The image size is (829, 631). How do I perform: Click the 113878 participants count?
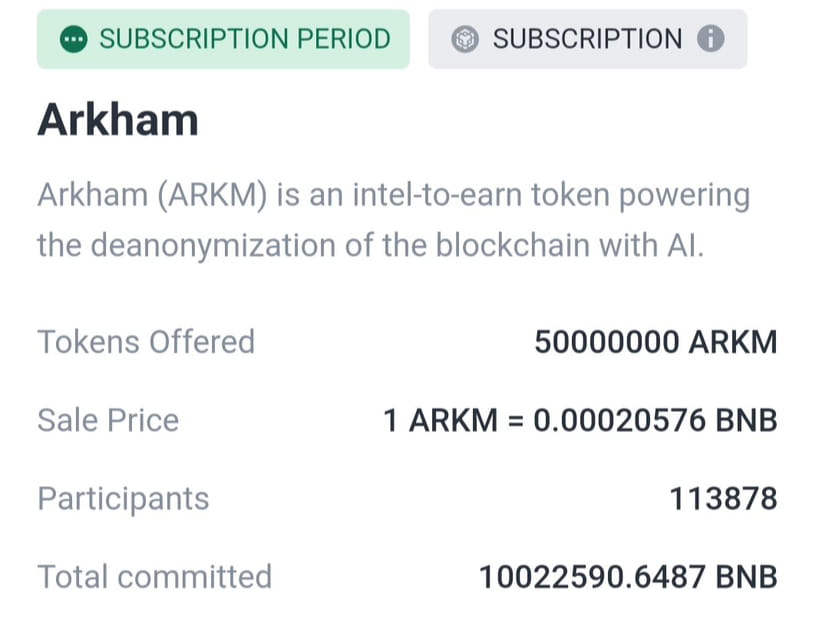[723, 499]
